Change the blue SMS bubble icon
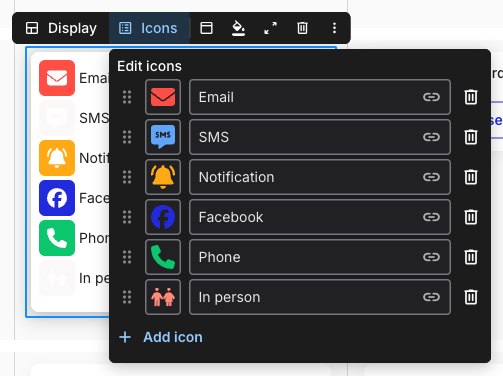Screen dimensions: 503x376 [163, 137]
